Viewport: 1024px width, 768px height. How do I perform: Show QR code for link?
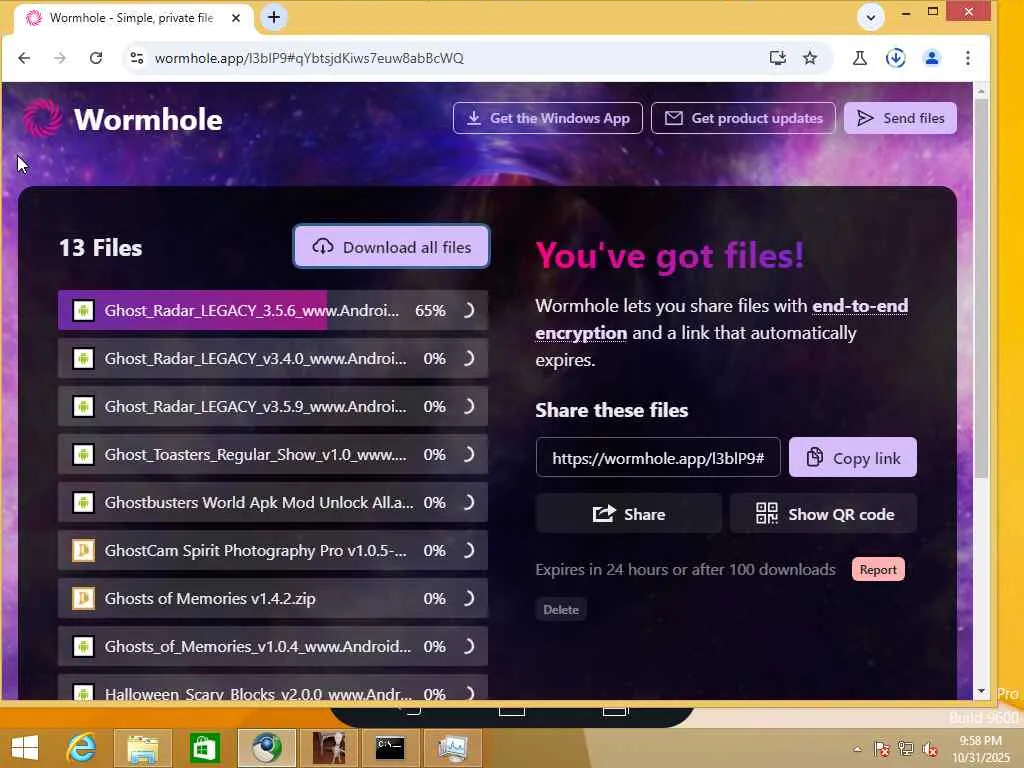click(x=824, y=514)
